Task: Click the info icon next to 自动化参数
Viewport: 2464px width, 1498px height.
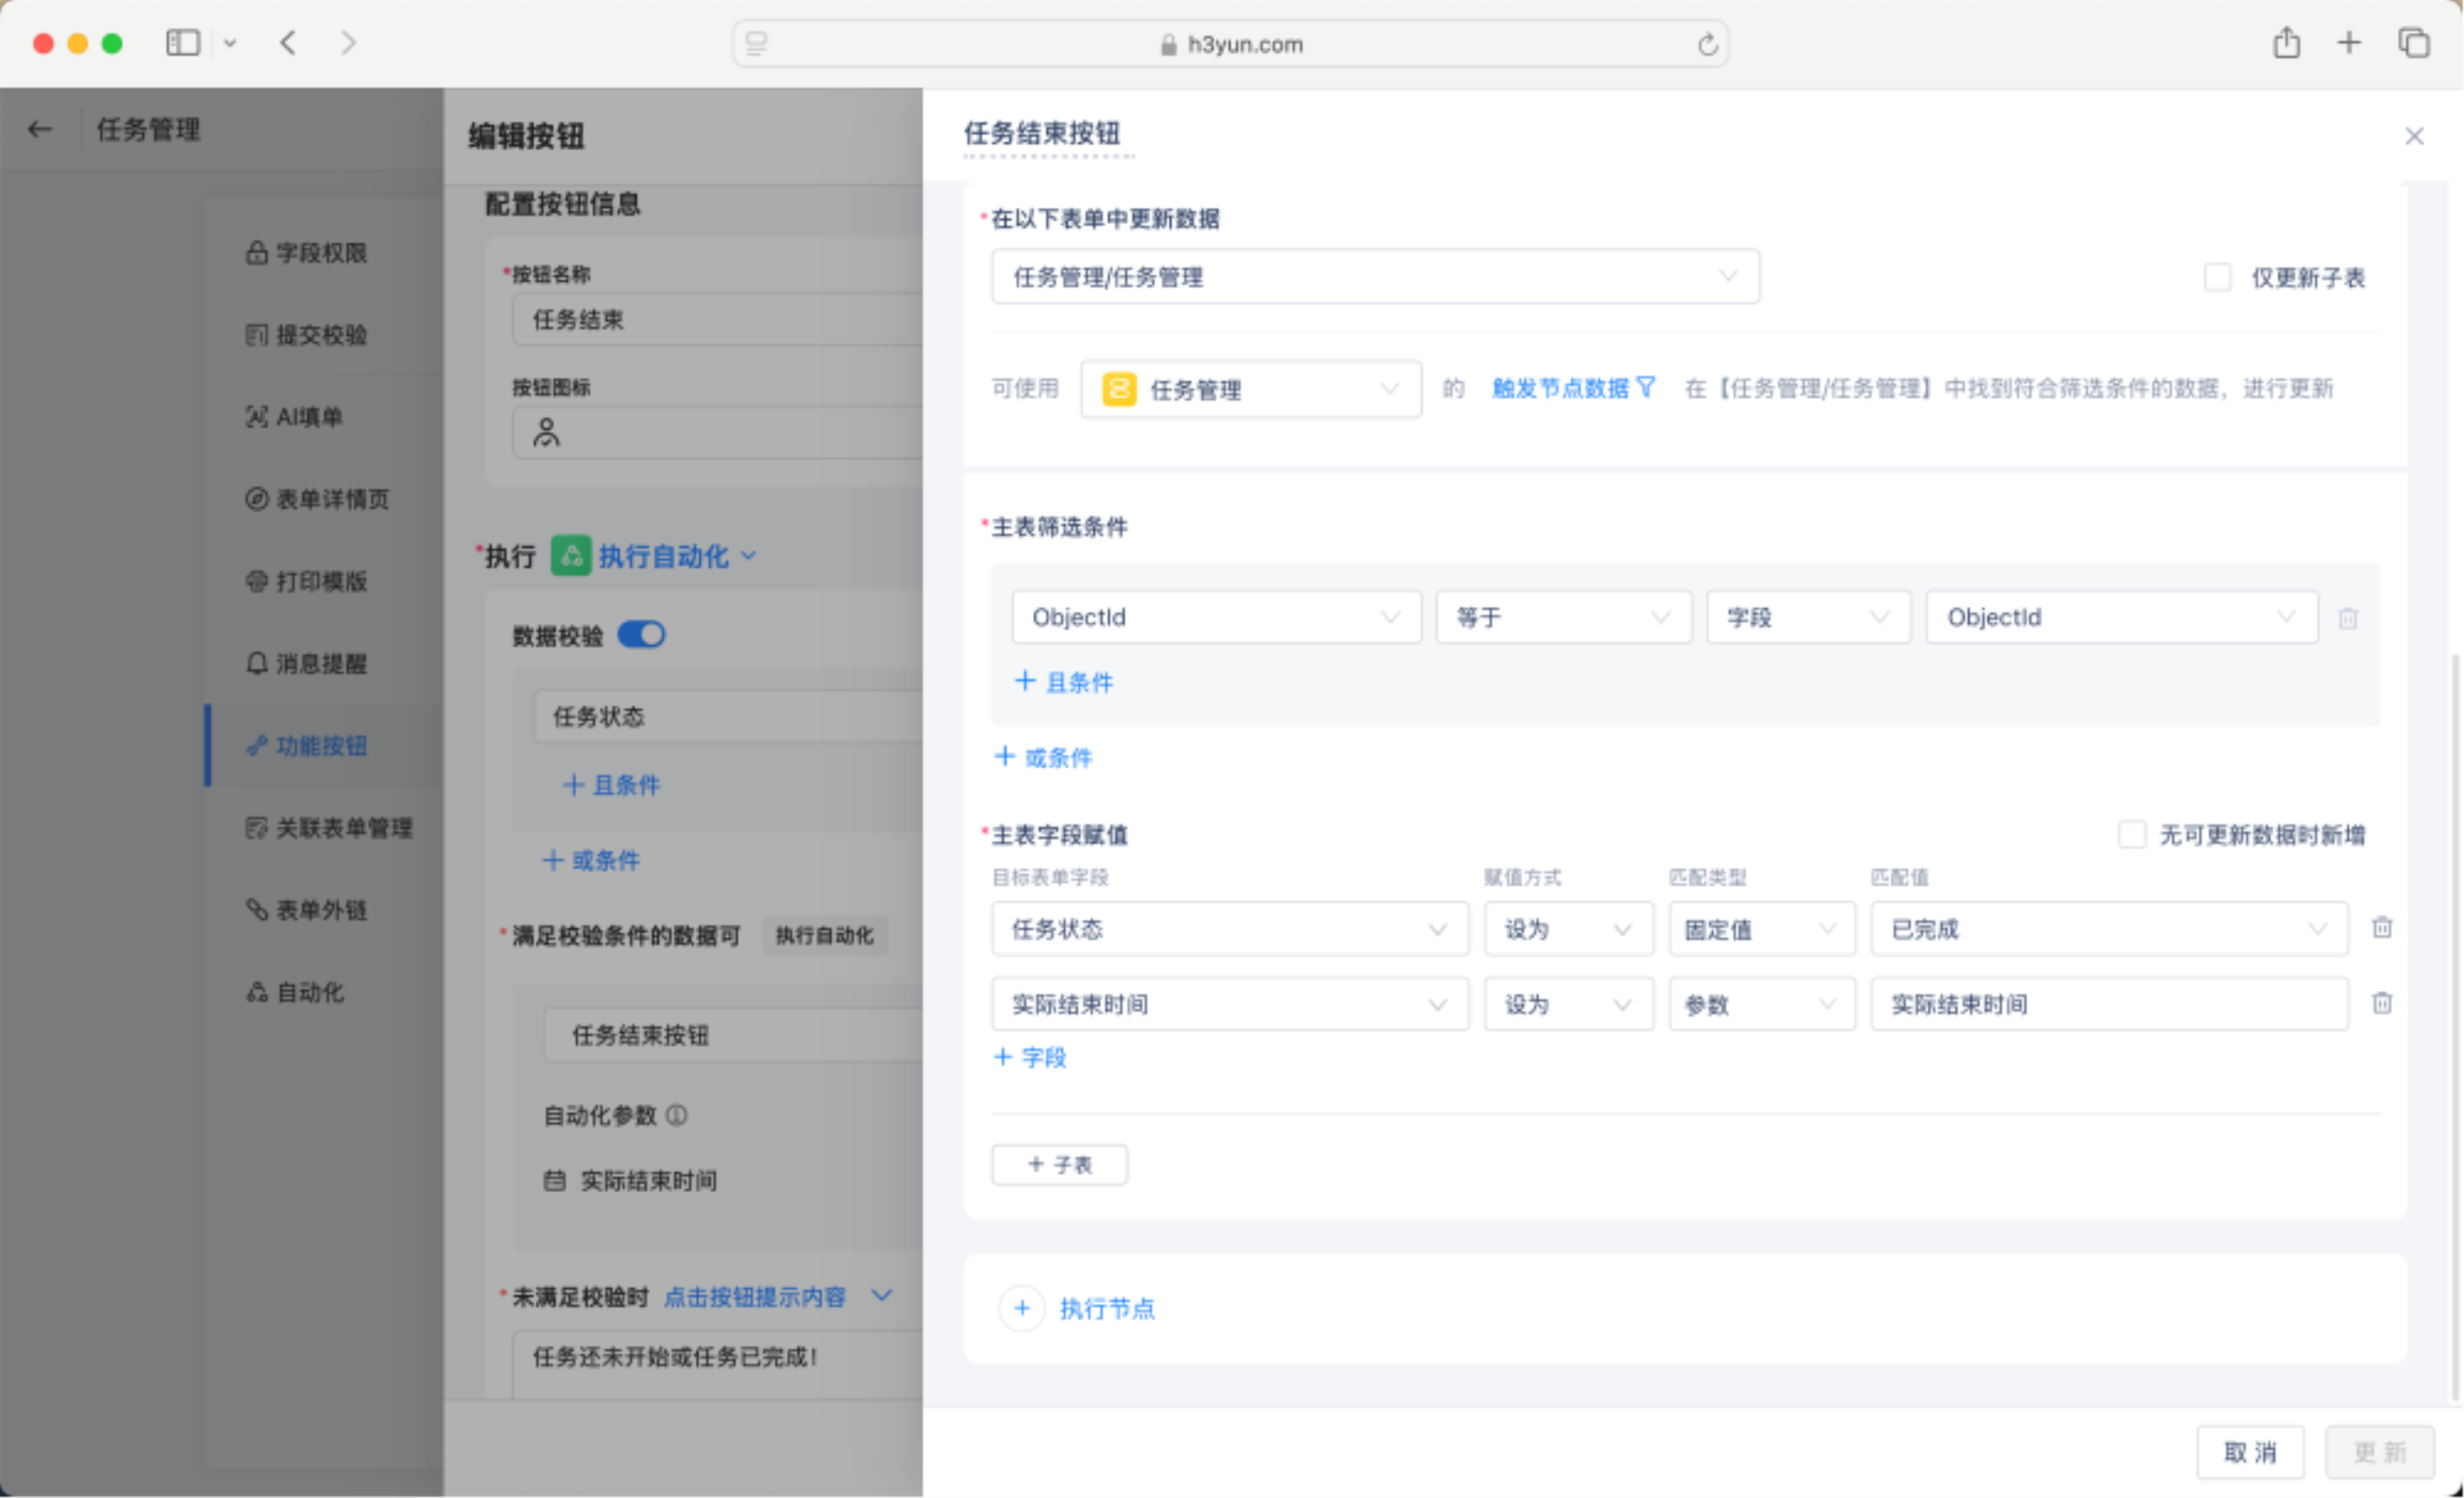Action: tap(677, 1115)
